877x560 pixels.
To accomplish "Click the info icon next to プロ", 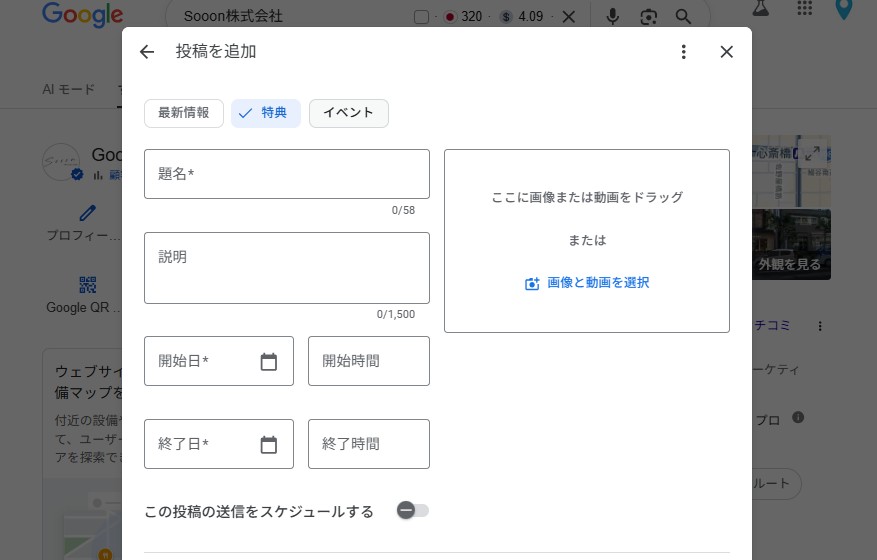I will click(798, 417).
